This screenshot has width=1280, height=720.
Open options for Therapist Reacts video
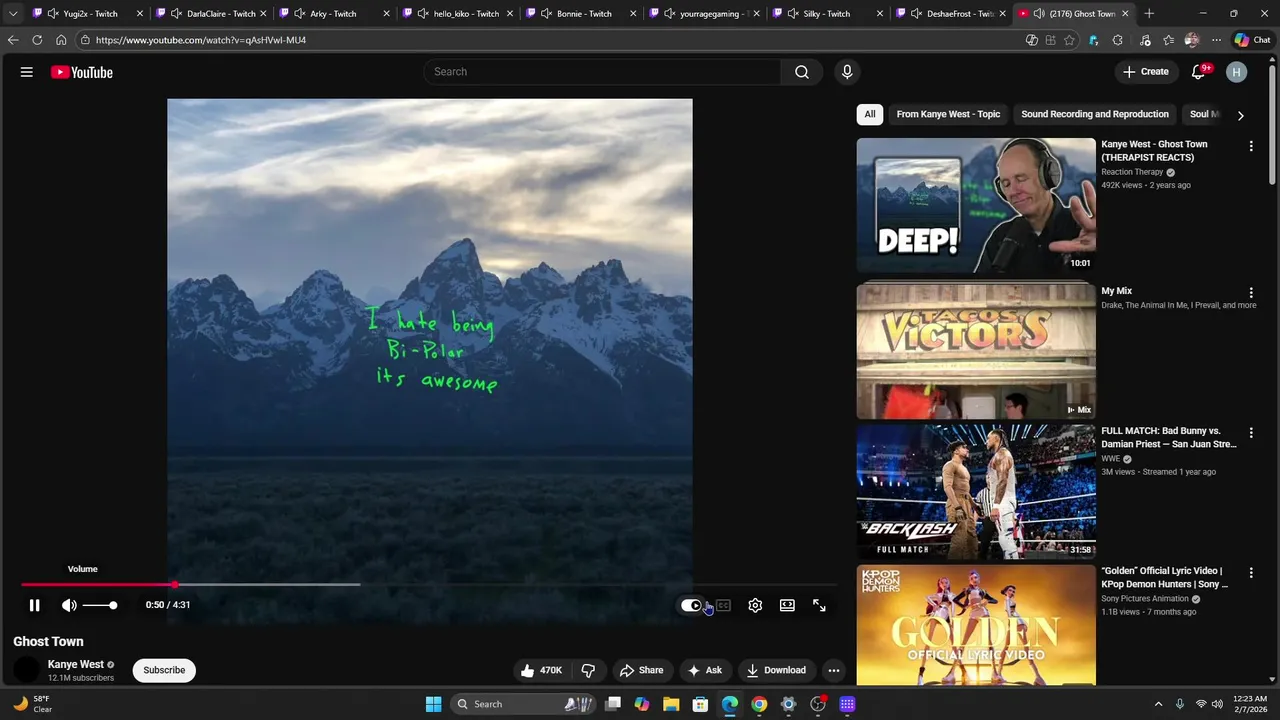click(1251, 146)
